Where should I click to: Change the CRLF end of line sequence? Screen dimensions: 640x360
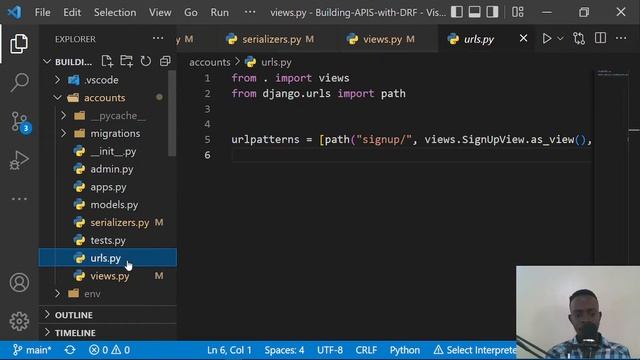(x=366, y=350)
